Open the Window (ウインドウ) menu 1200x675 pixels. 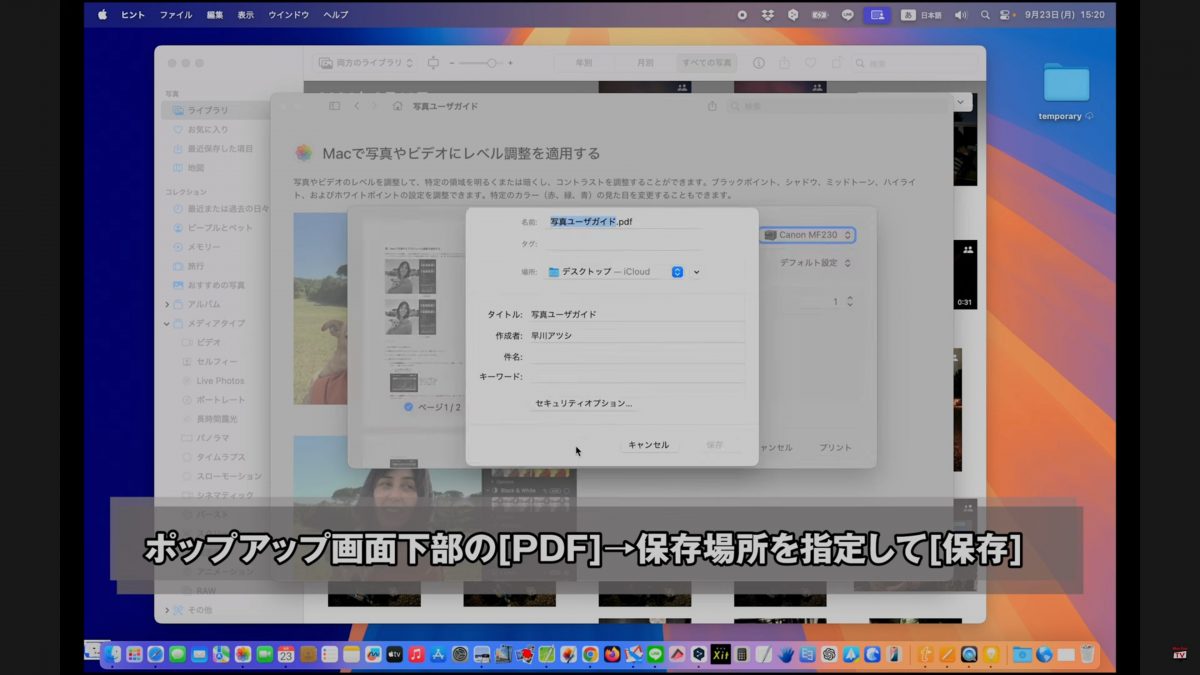[x=289, y=15]
